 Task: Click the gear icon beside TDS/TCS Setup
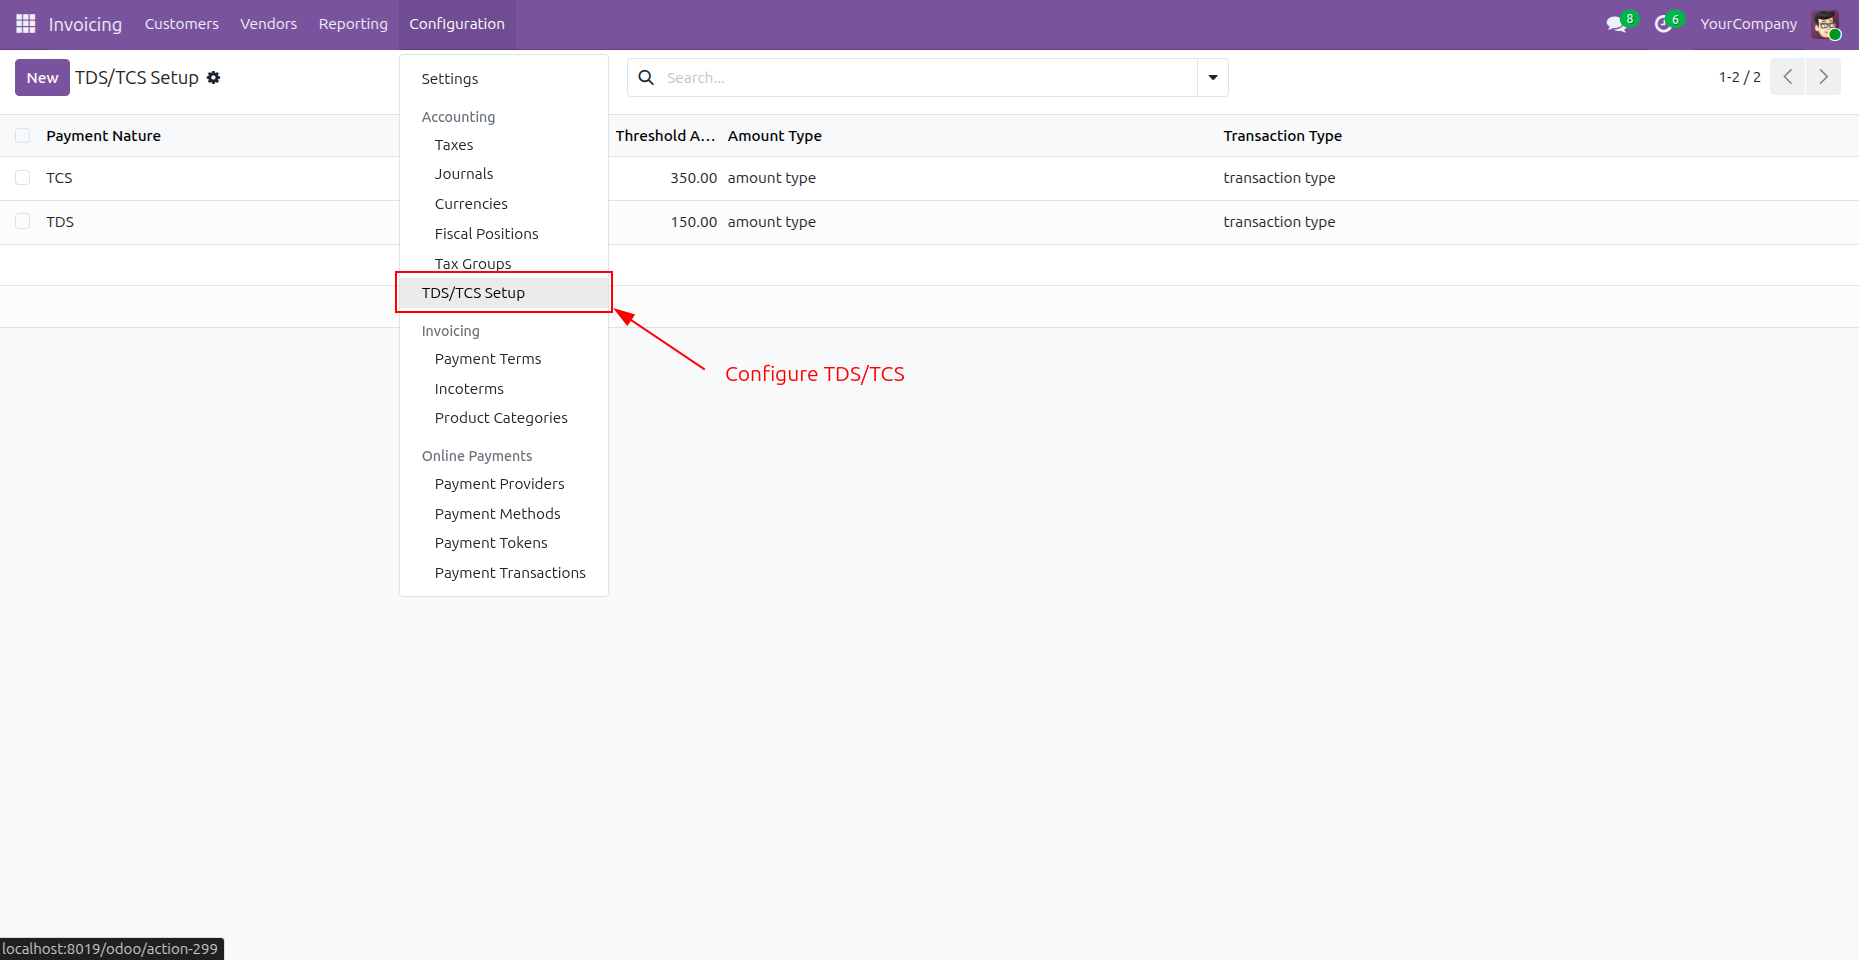[x=213, y=78]
